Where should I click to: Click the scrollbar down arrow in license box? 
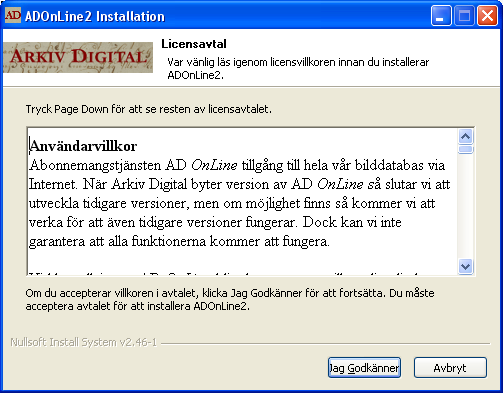[x=465, y=266]
